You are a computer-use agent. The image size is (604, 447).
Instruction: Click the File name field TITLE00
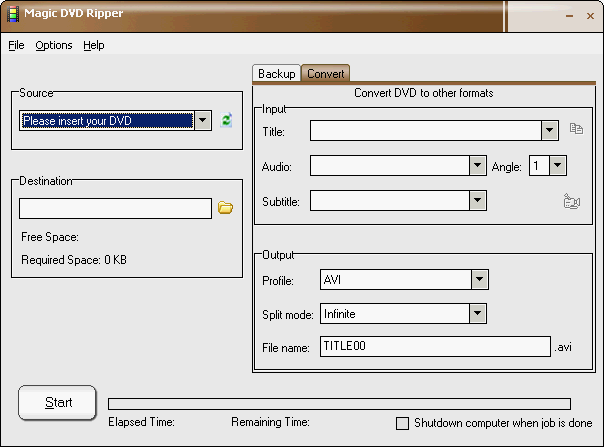(x=435, y=346)
